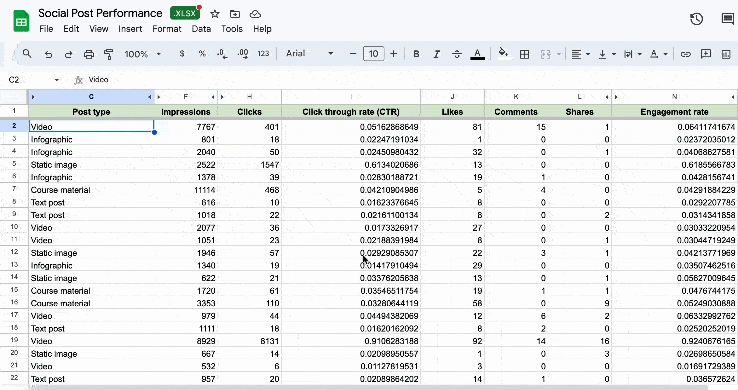Open the Insert menu
738x390 pixels.
coord(130,29)
